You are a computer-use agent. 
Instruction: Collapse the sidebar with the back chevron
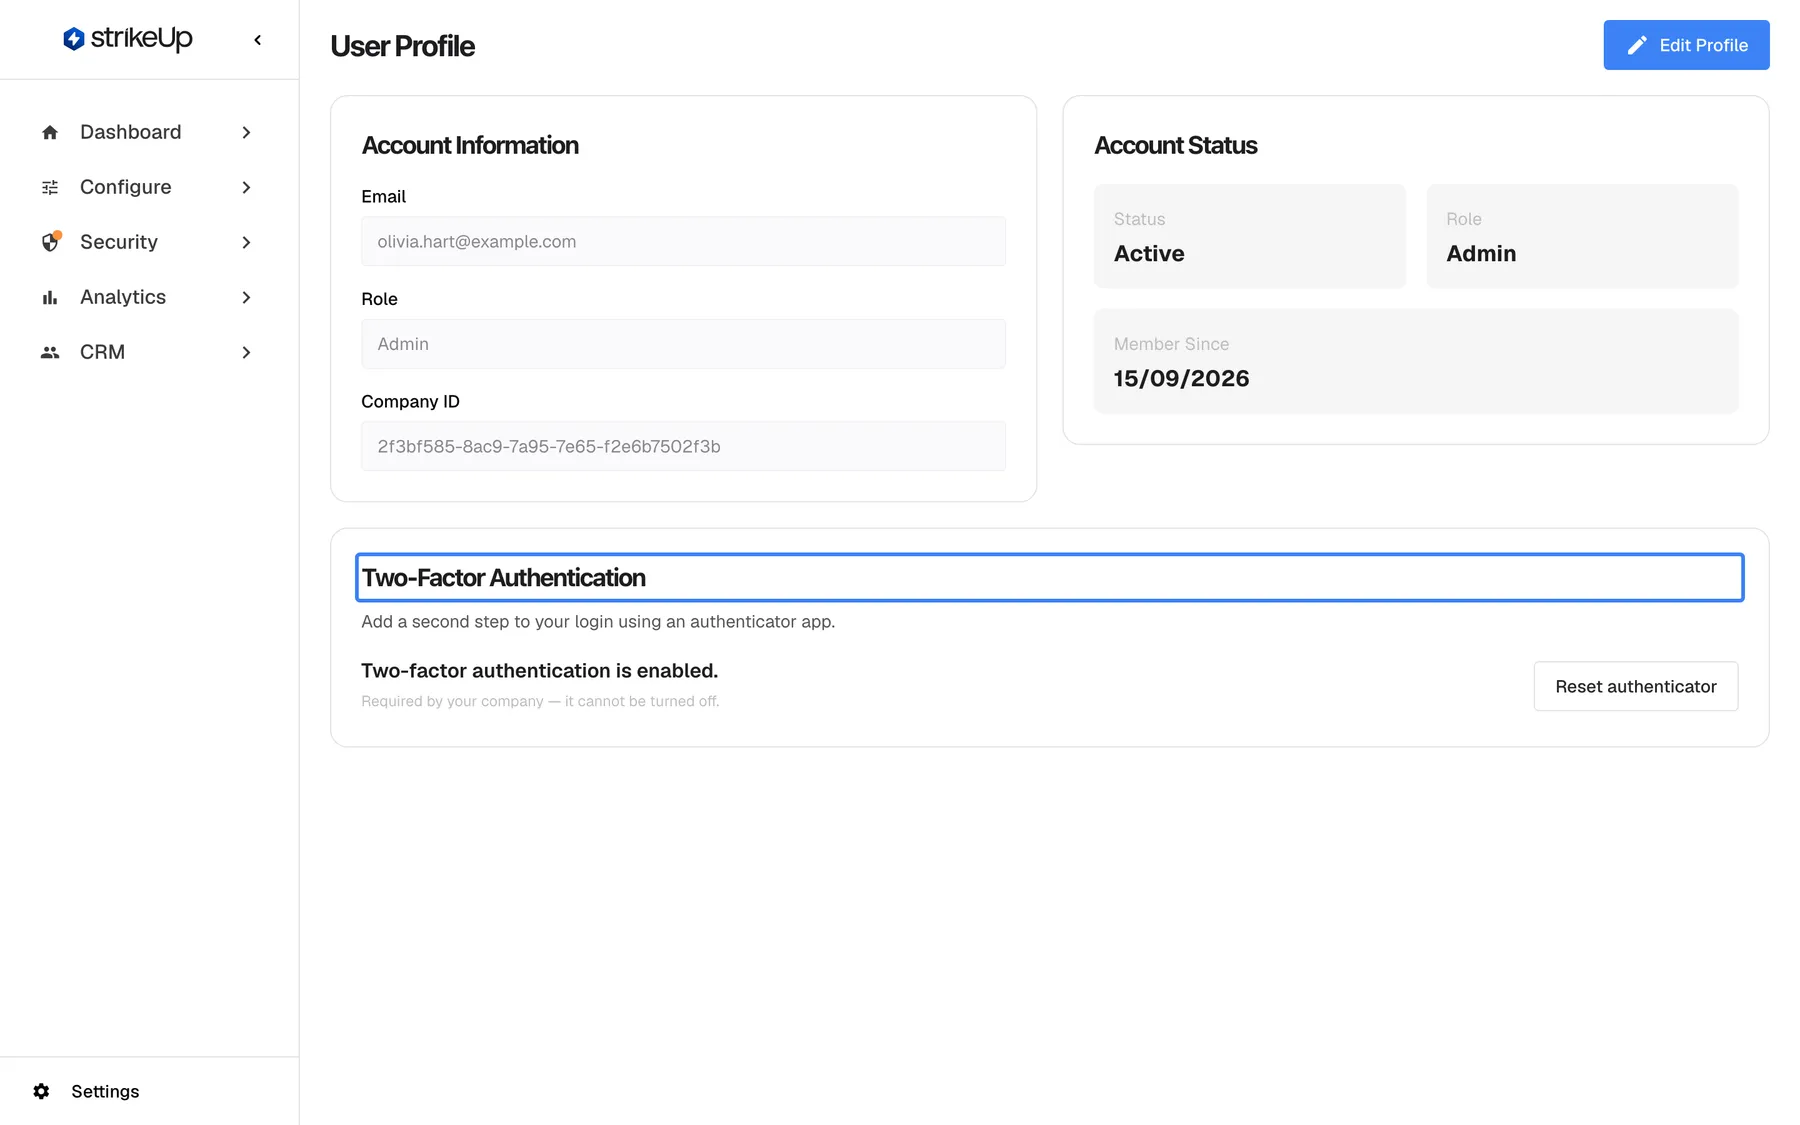(x=258, y=40)
